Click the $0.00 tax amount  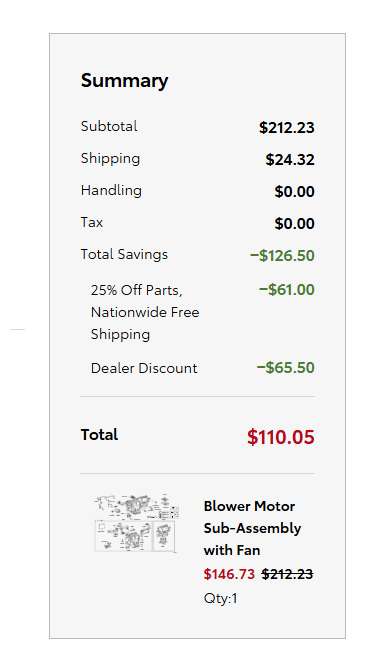pyautogui.click(x=294, y=224)
